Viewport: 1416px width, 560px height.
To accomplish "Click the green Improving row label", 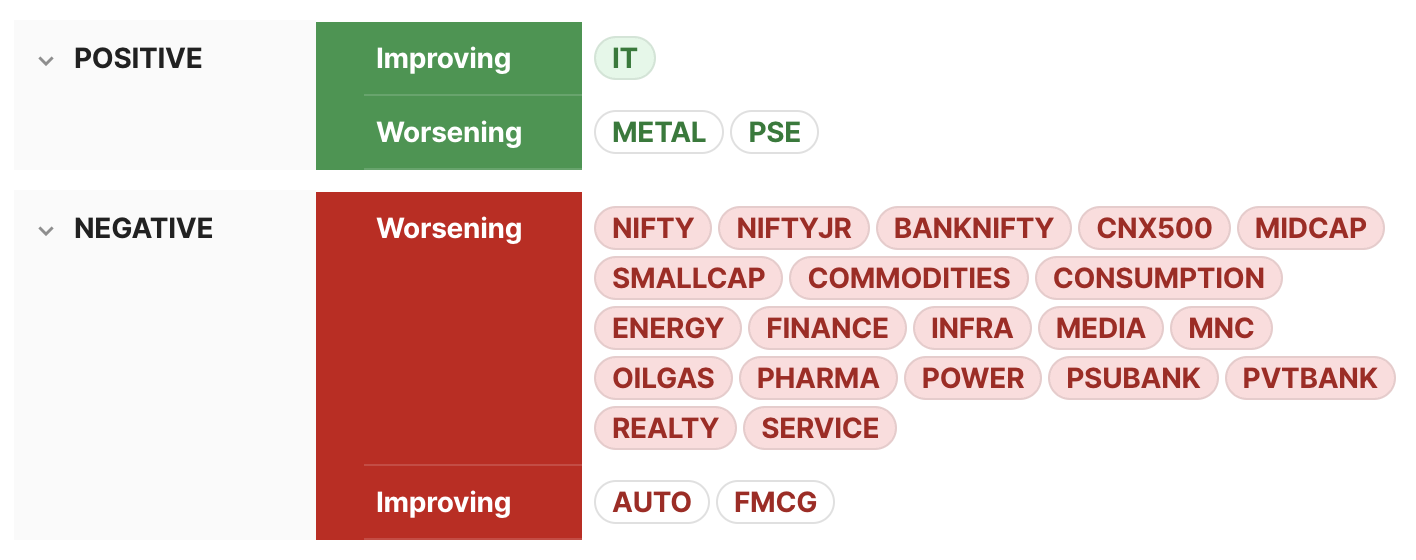I will click(443, 59).
